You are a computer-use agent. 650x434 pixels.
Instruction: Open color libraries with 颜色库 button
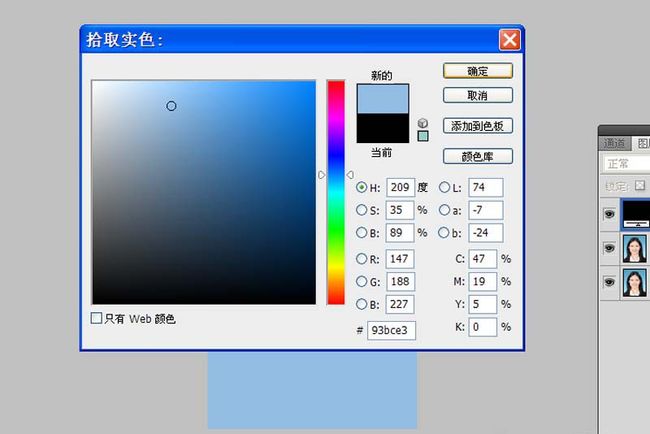(x=478, y=156)
